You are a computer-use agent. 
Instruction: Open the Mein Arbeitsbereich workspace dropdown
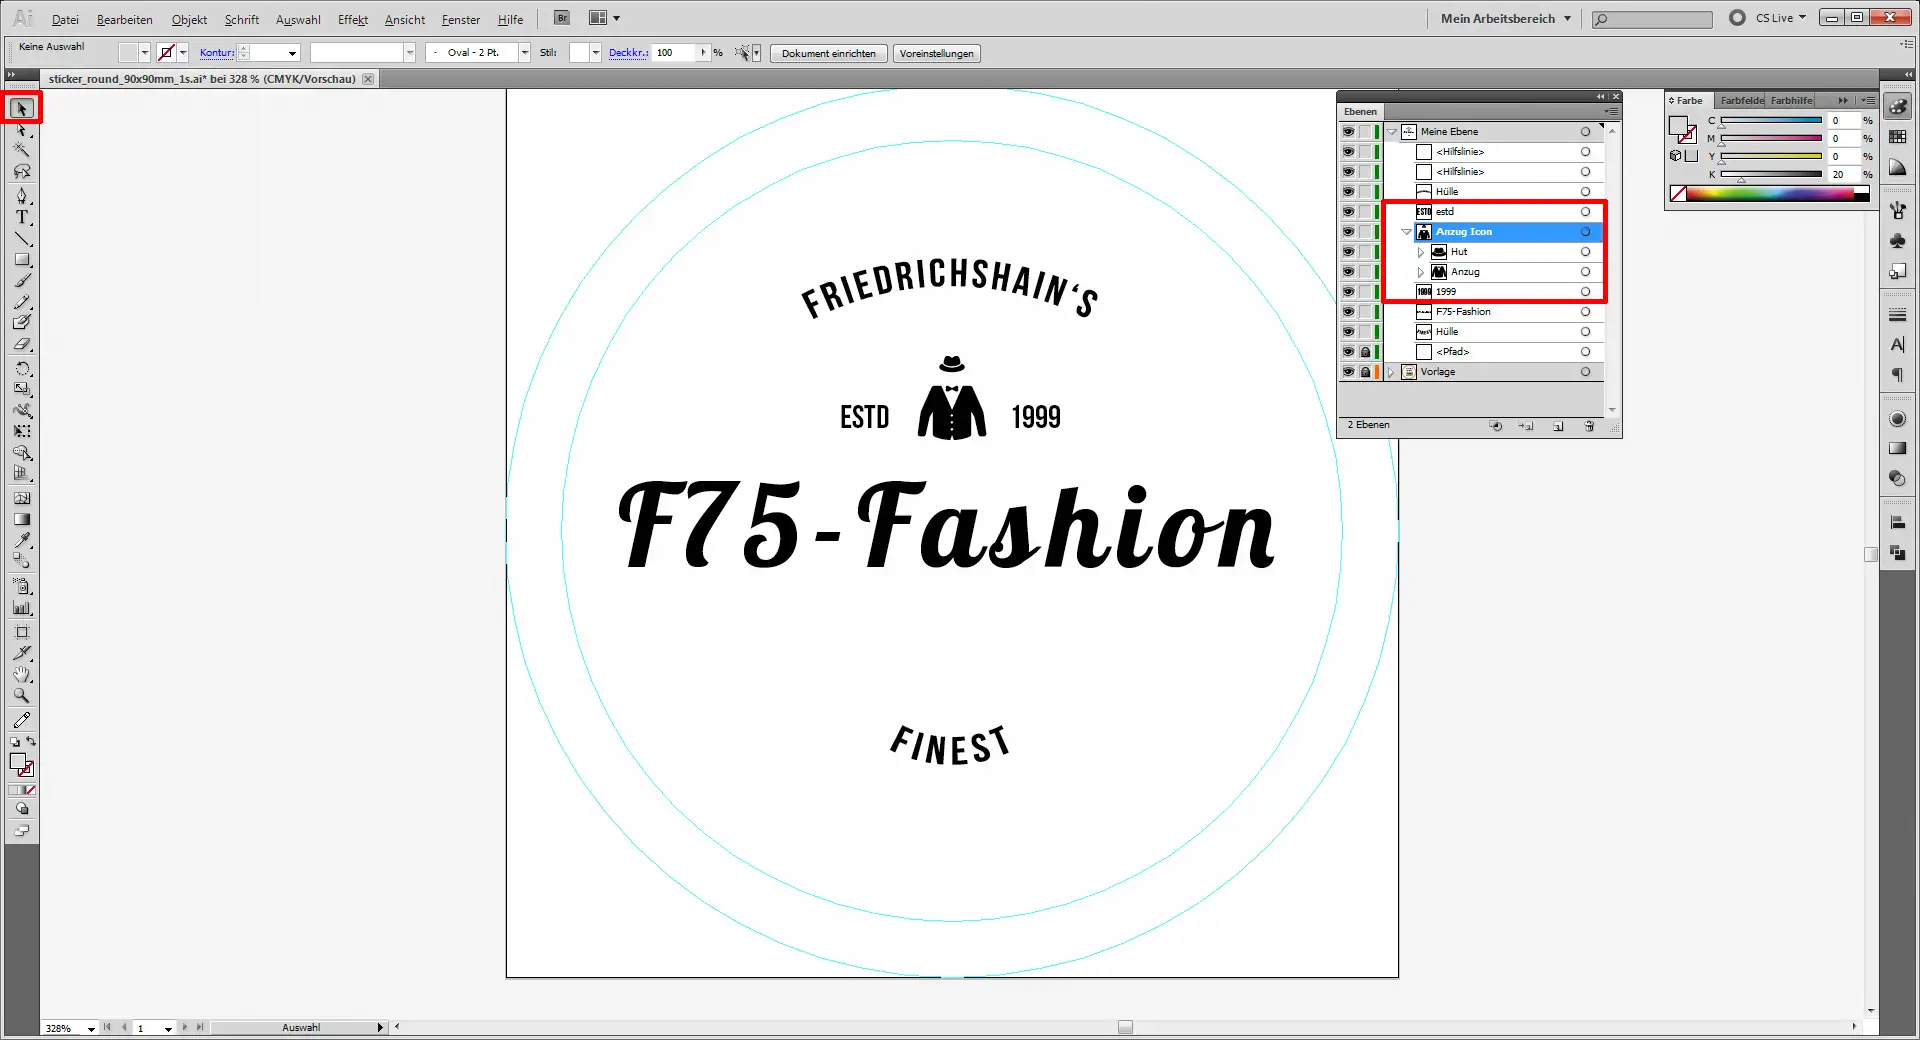(1505, 18)
